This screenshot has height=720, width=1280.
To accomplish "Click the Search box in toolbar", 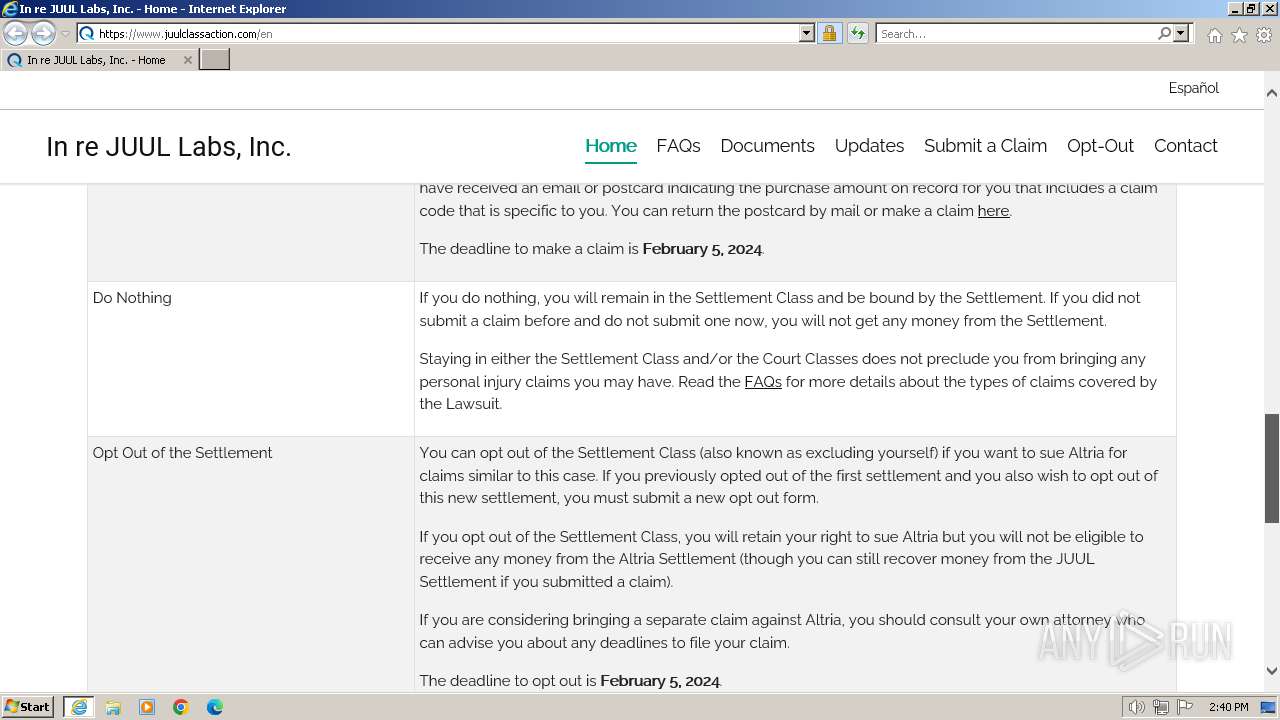I will (1016, 33).
